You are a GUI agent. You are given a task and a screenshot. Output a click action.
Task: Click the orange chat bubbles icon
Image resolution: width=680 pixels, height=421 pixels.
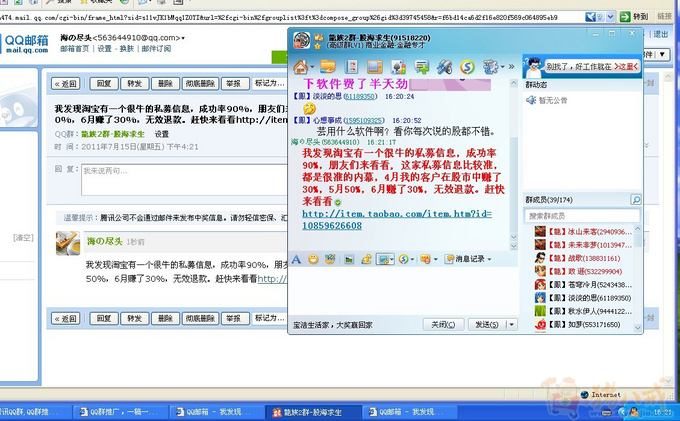[425, 259]
